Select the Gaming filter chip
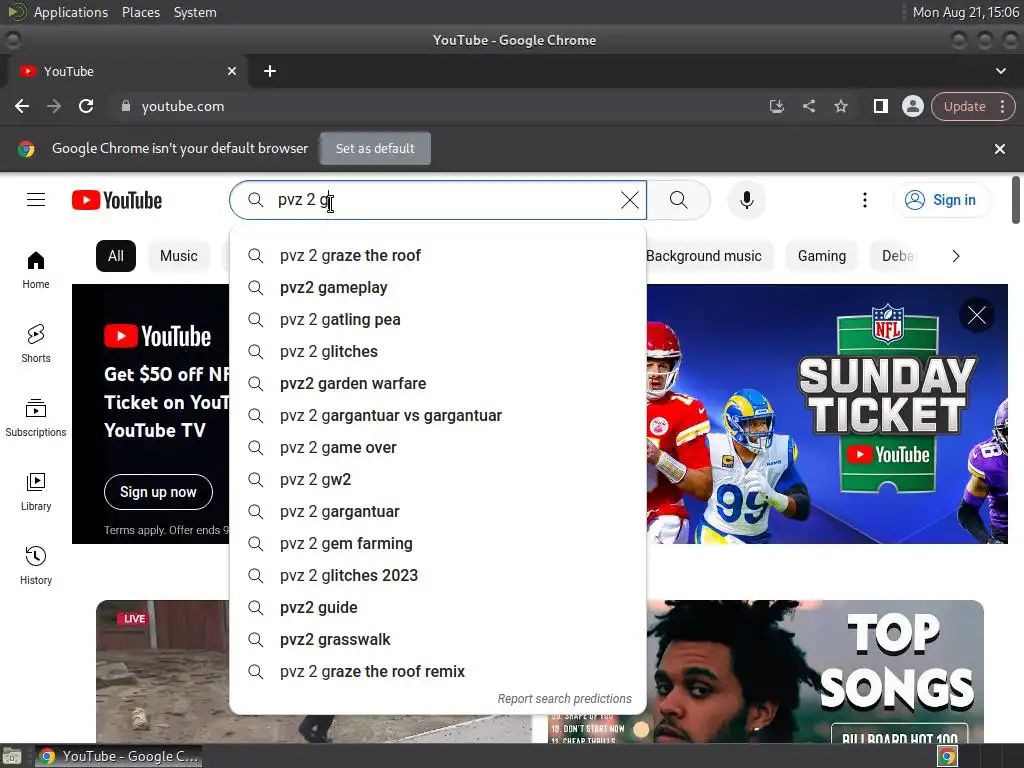The height and width of the screenshot is (768, 1024). tap(822, 256)
